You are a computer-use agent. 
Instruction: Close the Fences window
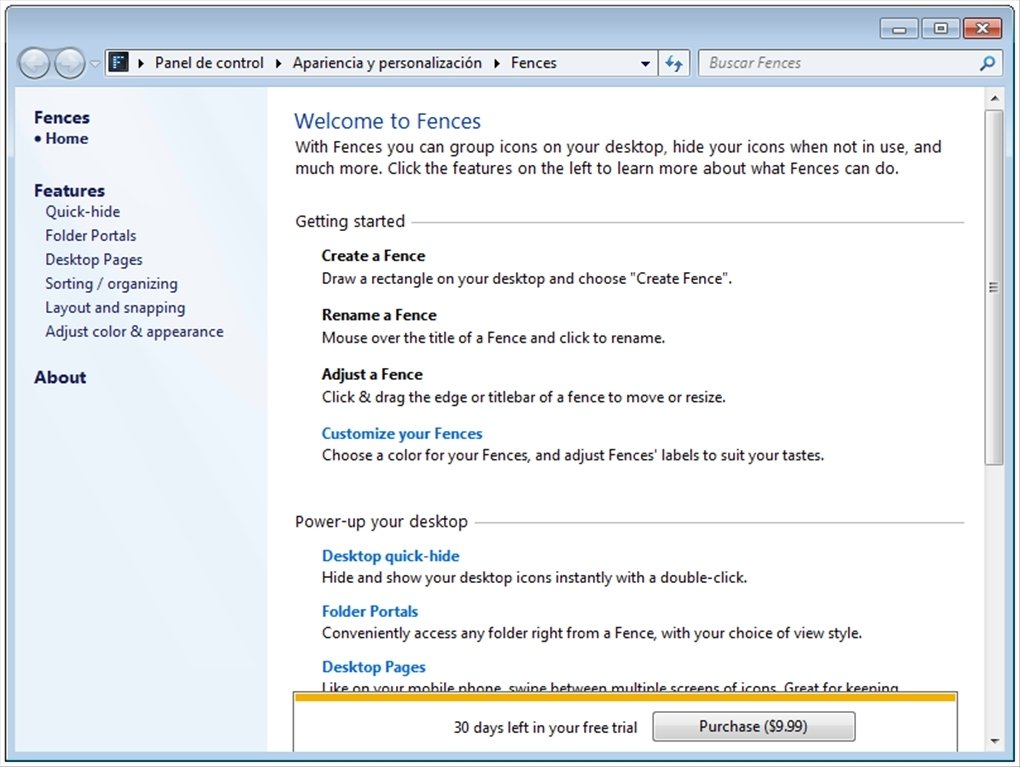click(x=982, y=28)
